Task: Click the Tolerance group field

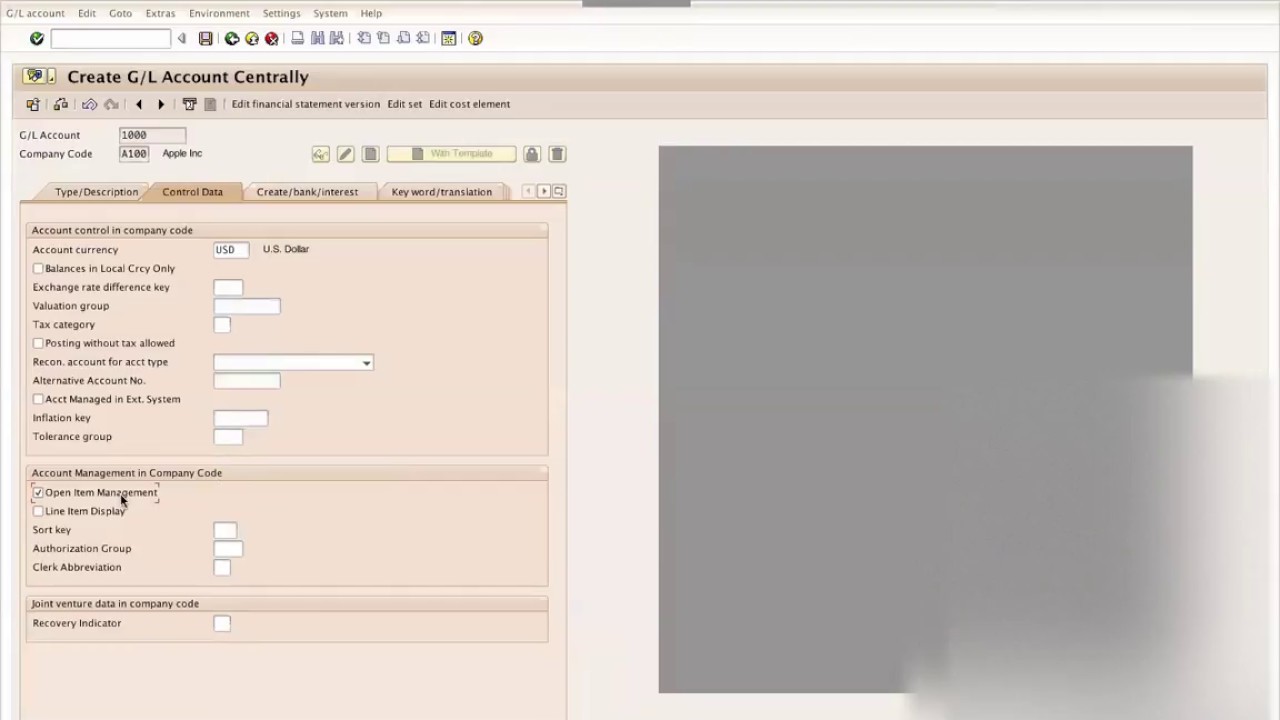Action: [x=228, y=437]
